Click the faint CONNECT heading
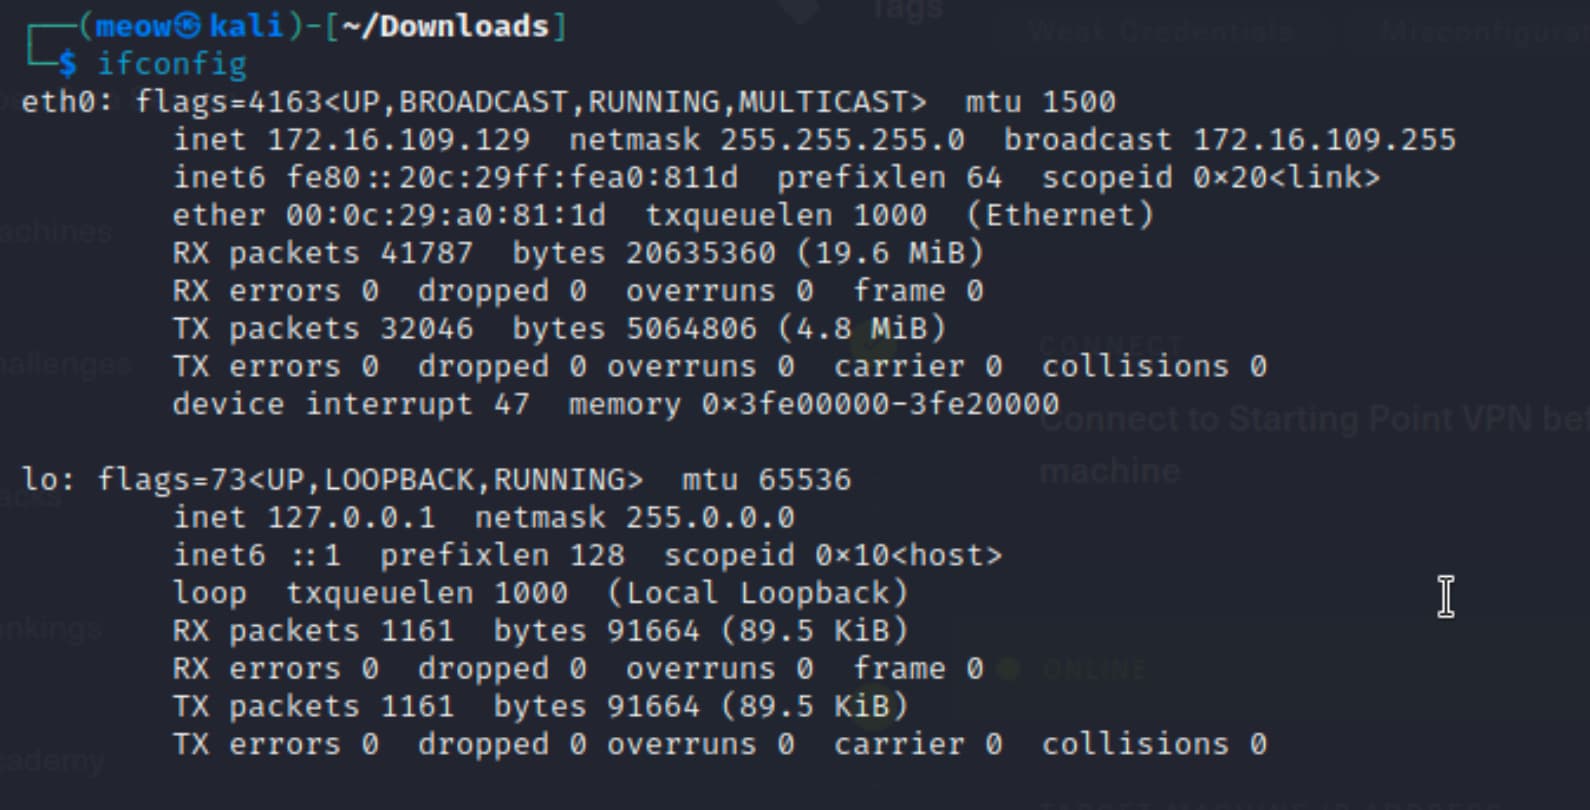Image resolution: width=1590 pixels, height=810 pixels. pos(1110,345)
